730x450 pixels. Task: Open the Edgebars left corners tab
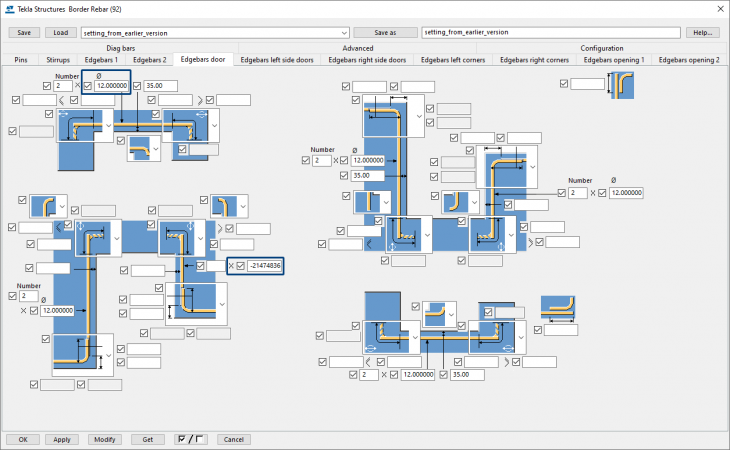[453, 60]
